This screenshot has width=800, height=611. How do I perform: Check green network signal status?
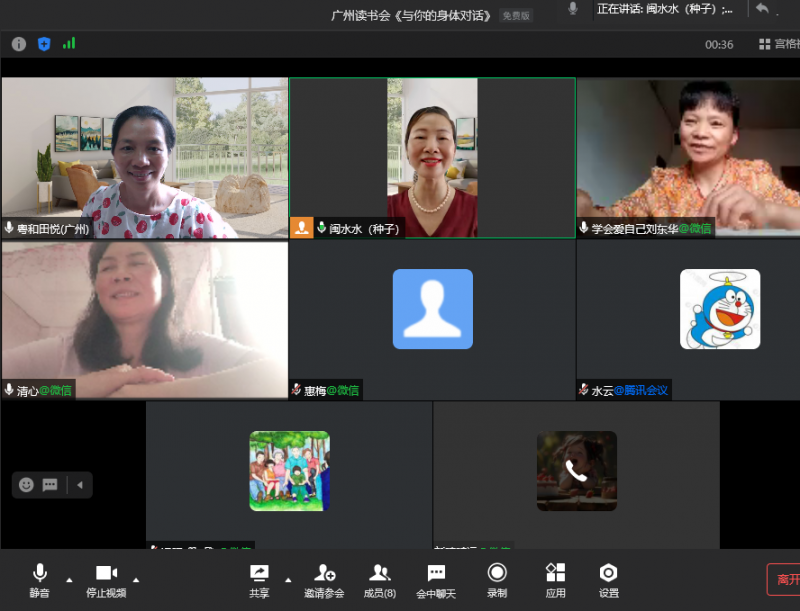tap(69, 44)
